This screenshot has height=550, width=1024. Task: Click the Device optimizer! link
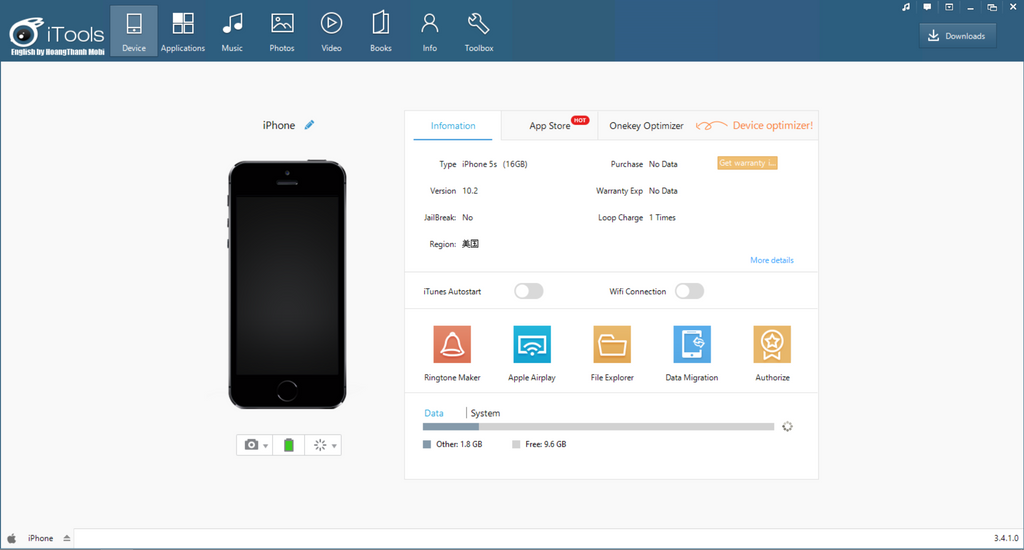(x=773, y=125)
